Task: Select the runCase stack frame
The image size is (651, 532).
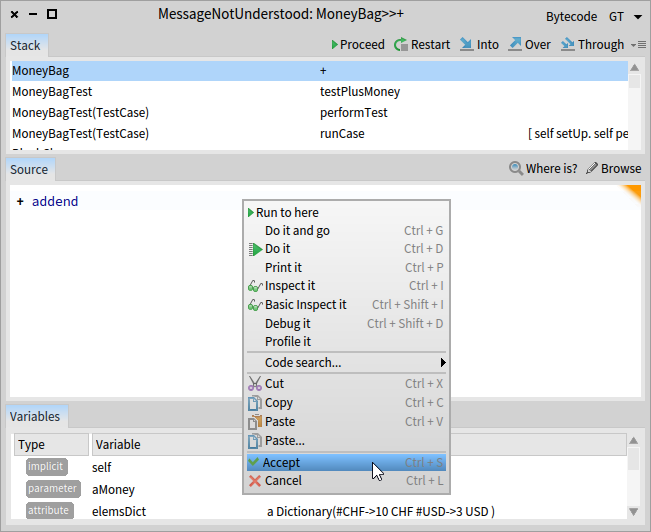Action: pyautogui.click(x=319, y=134)
